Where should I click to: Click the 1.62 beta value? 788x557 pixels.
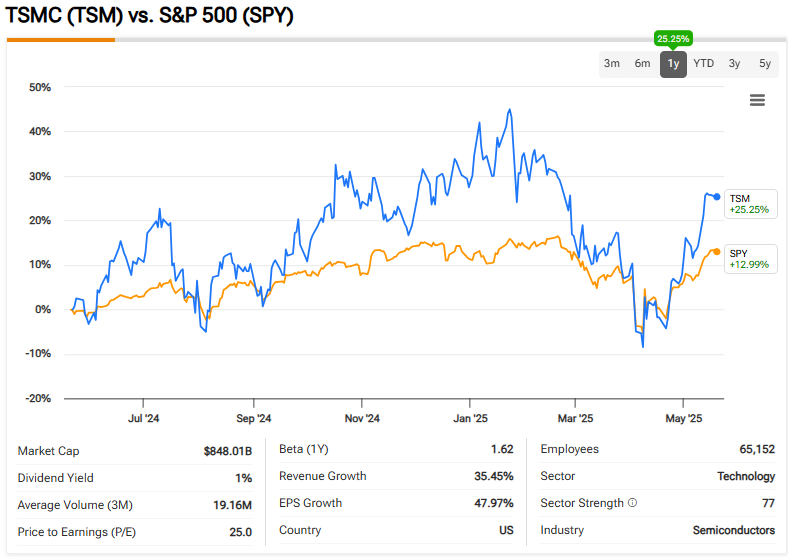click(x=502, y=449)
